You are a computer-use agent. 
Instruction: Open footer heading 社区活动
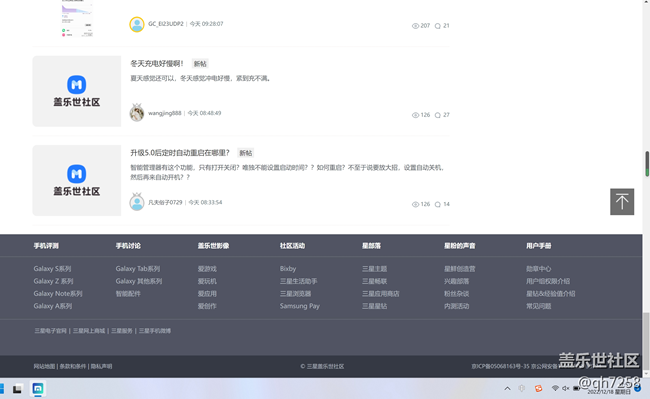click(292, 246)
